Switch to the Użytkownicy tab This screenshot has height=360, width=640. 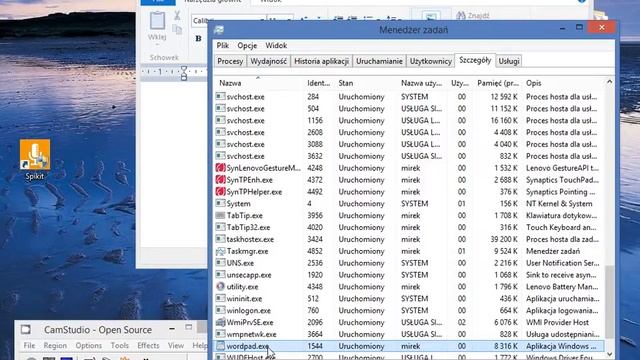point(431,61)
